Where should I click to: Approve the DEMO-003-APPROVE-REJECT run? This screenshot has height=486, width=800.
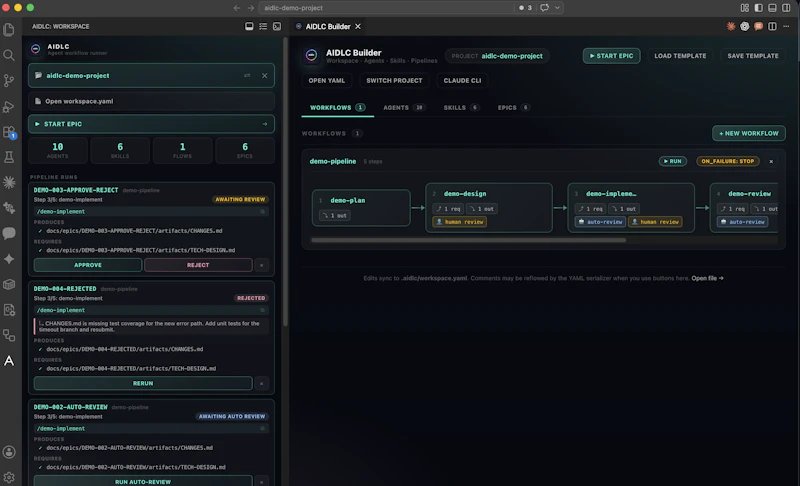point(88,265)
